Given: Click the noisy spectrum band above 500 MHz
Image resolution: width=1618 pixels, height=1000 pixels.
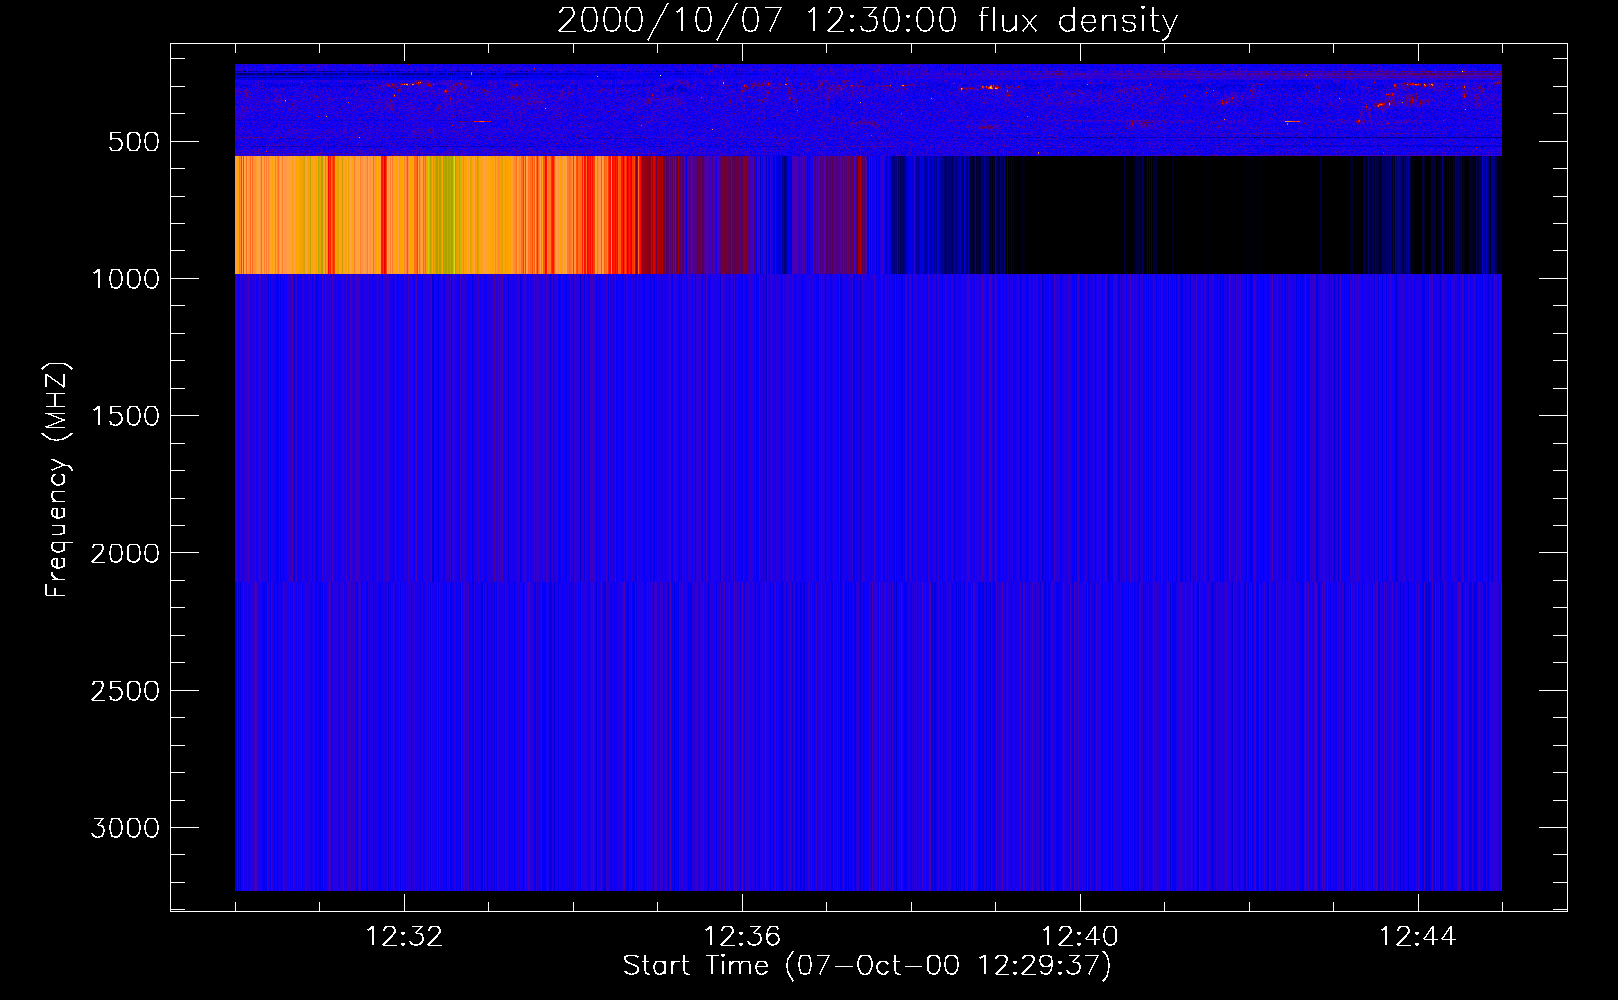Looking at the screenshot, I should (x=868, y=110).
